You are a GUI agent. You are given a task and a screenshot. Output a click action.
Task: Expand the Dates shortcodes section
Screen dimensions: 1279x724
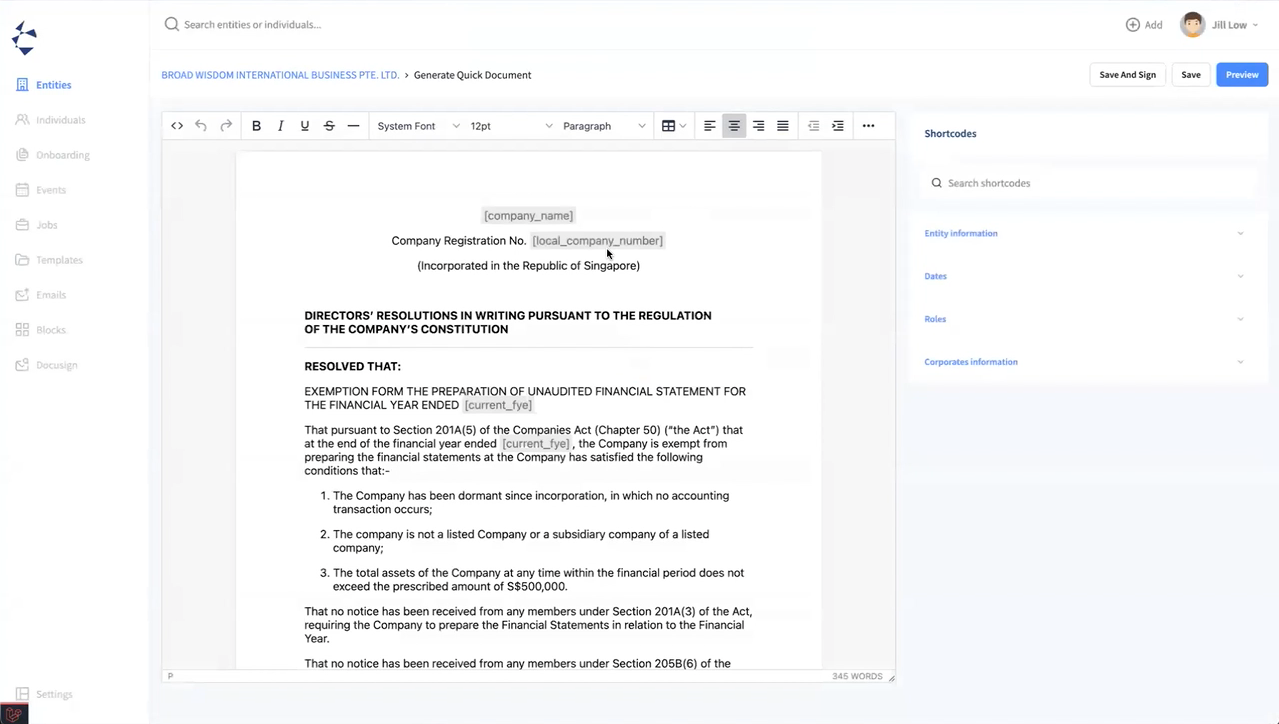pyautogui.click(x=1084, y=276)
